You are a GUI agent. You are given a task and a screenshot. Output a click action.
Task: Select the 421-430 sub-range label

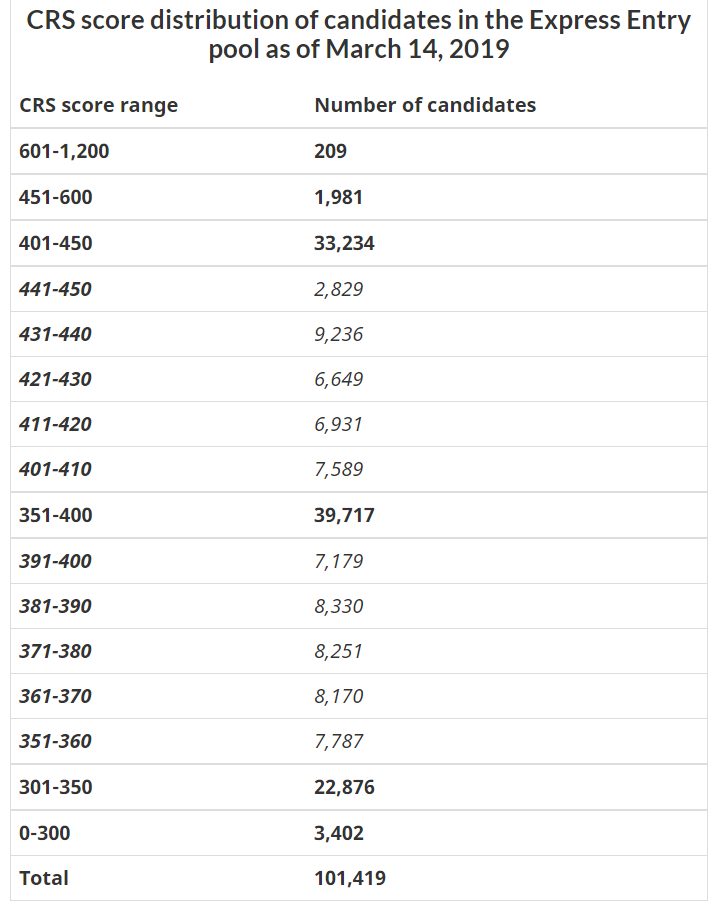55,379
